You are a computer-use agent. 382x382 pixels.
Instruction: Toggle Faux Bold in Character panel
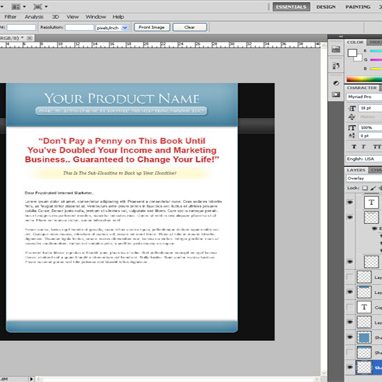(354, 147)
